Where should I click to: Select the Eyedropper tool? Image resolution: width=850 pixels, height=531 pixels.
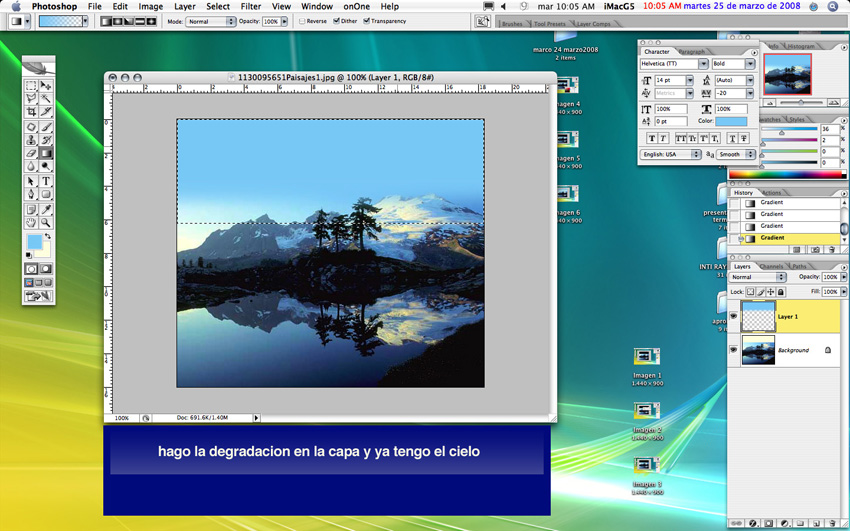[x=46, y=209]
